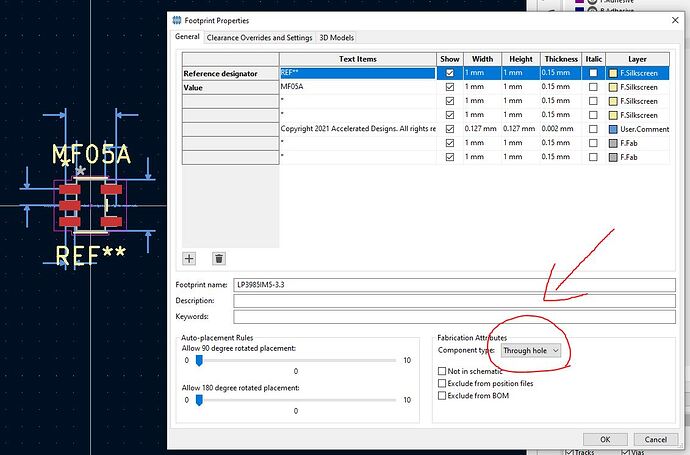
Task: Enable Exclude from position files option
Action: click(x=442, y=383)
